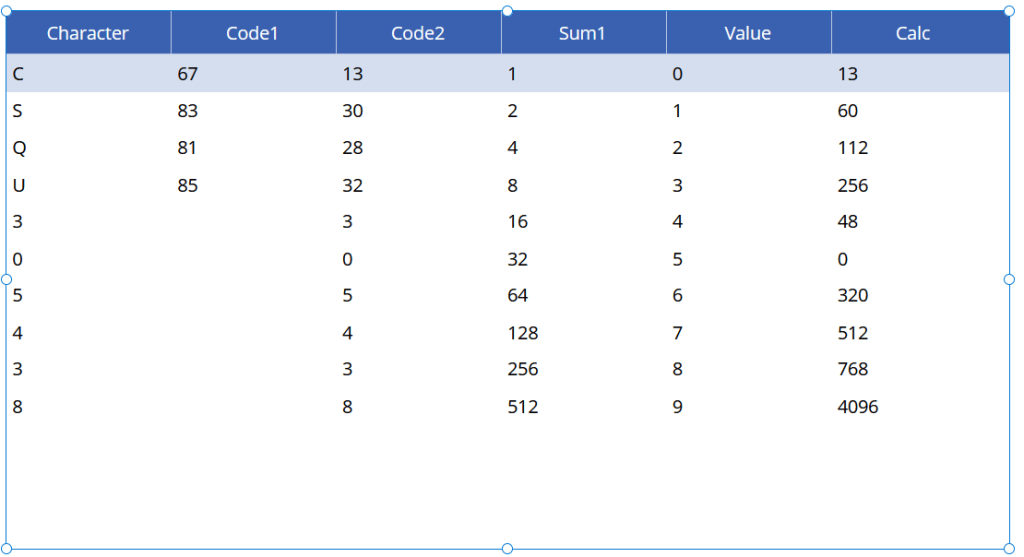Click the Code1 column header

252,33
